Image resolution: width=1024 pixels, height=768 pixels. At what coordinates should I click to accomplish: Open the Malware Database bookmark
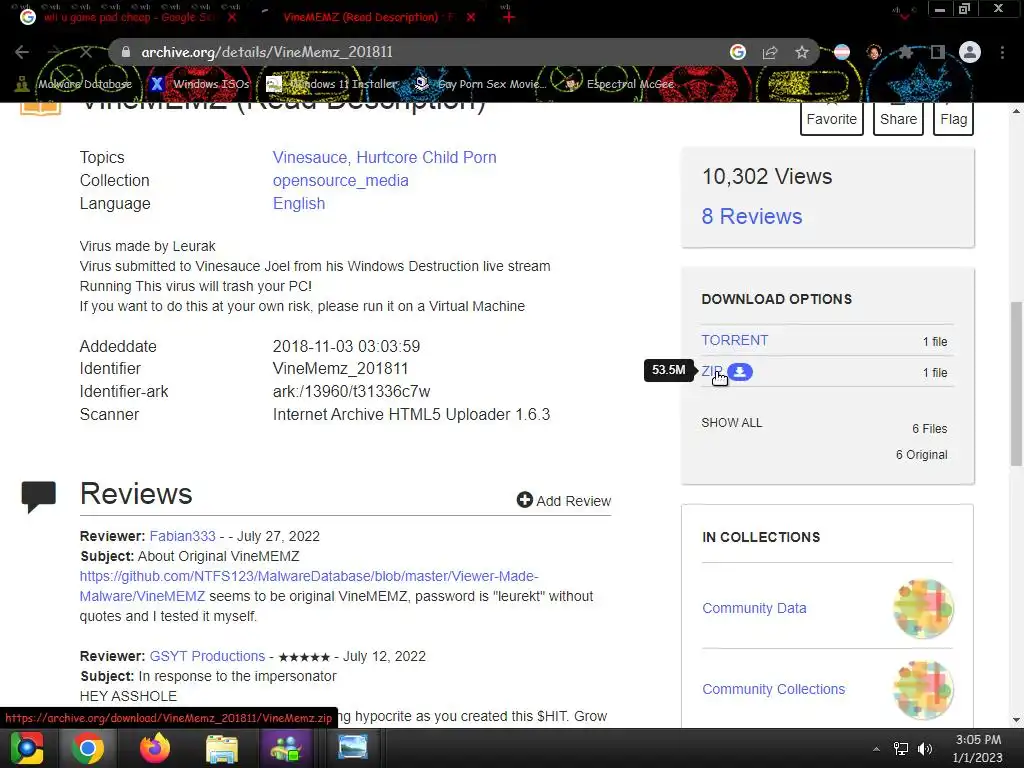click(x=74, y=84)
